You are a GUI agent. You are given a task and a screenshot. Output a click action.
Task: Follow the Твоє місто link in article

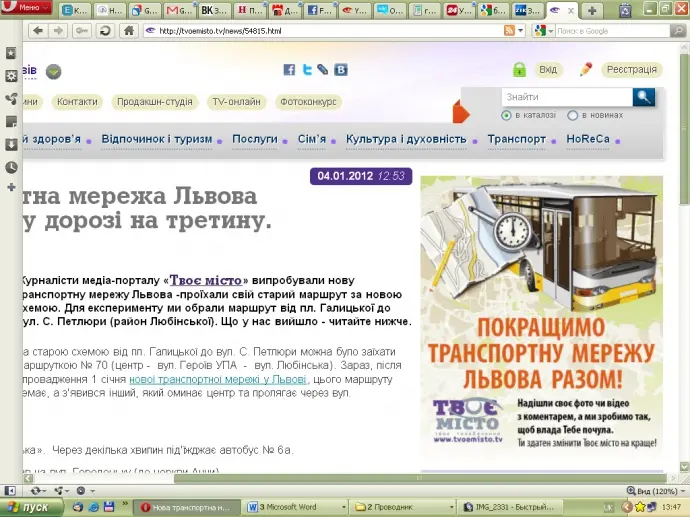coord(206,280)
